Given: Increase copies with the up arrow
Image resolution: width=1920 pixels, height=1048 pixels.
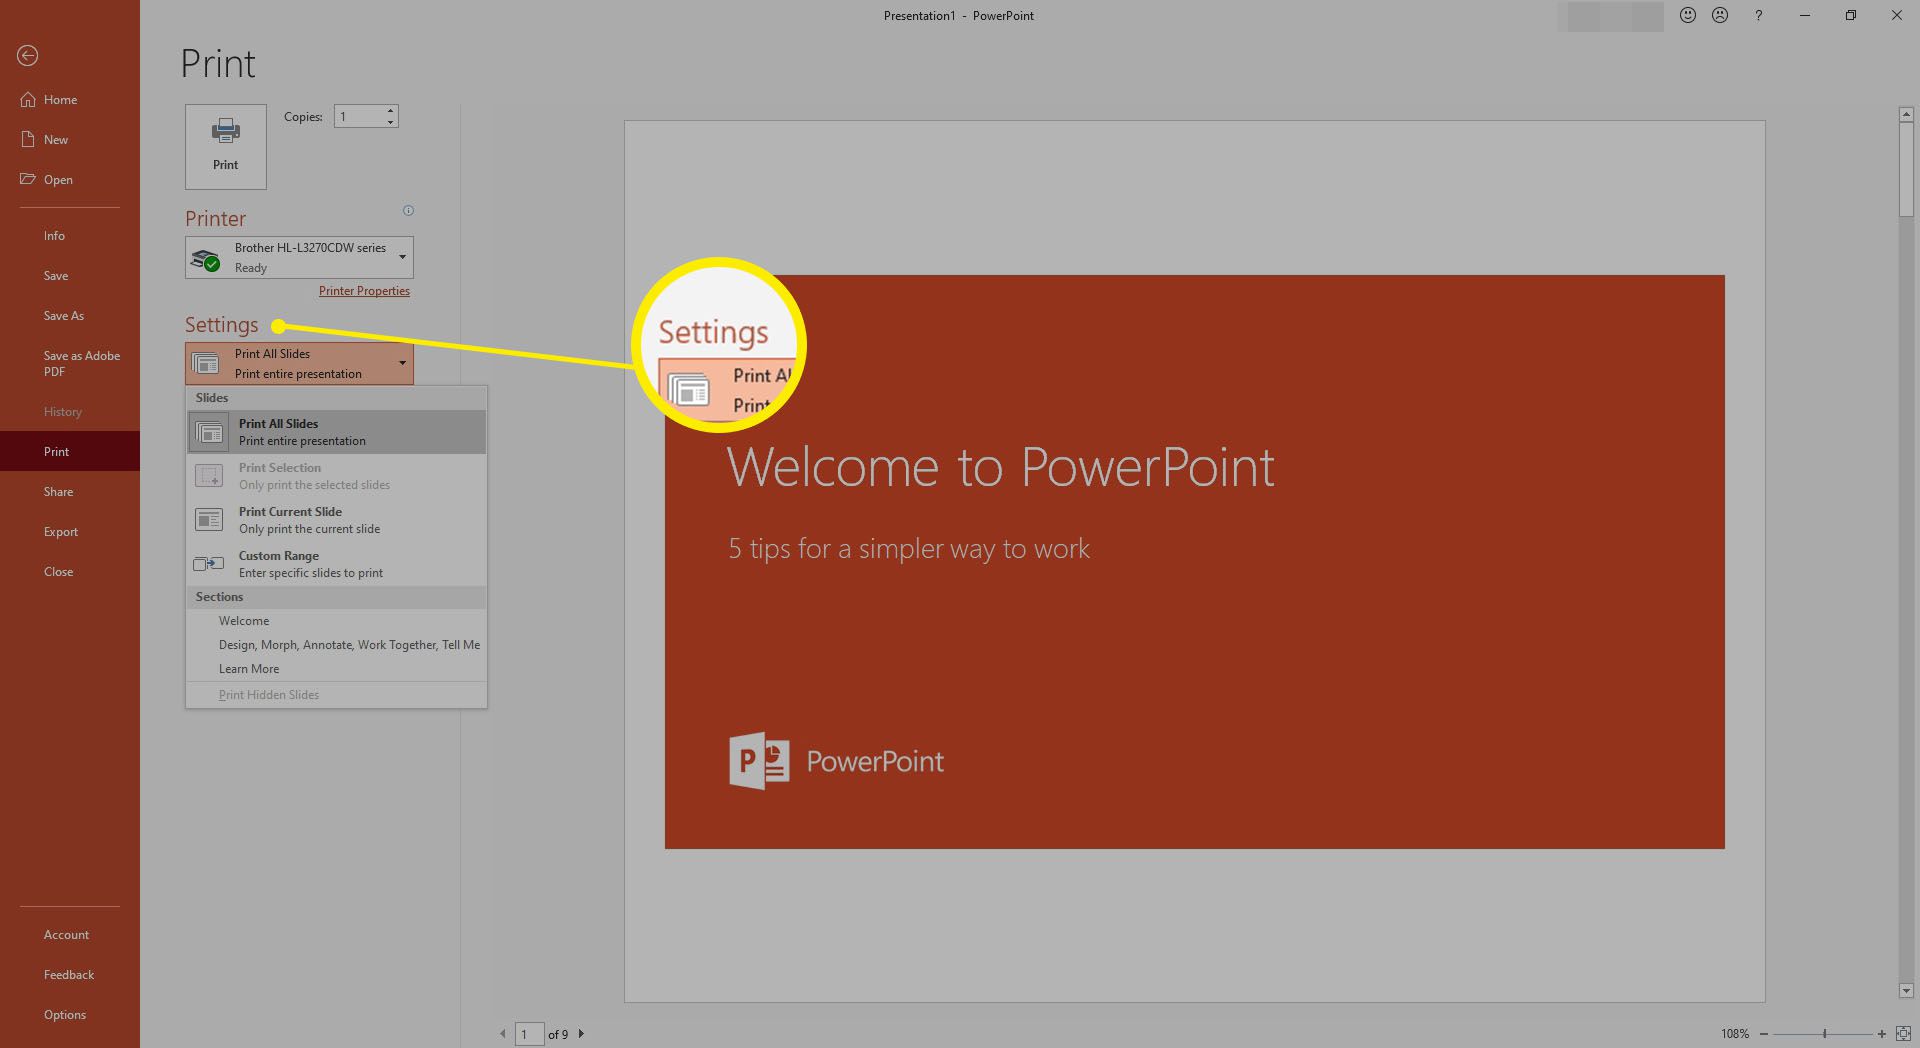Looking at the screenshot, I should click(x=391, y=110).
